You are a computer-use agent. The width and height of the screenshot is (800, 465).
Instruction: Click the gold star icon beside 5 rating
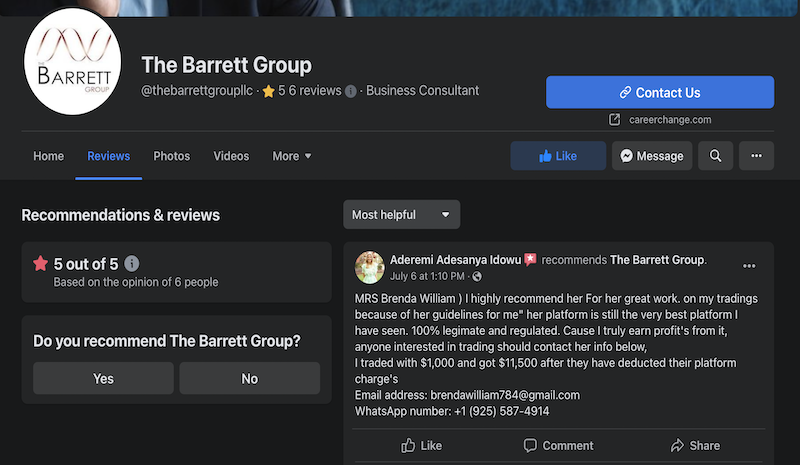[x=268, y=91]
